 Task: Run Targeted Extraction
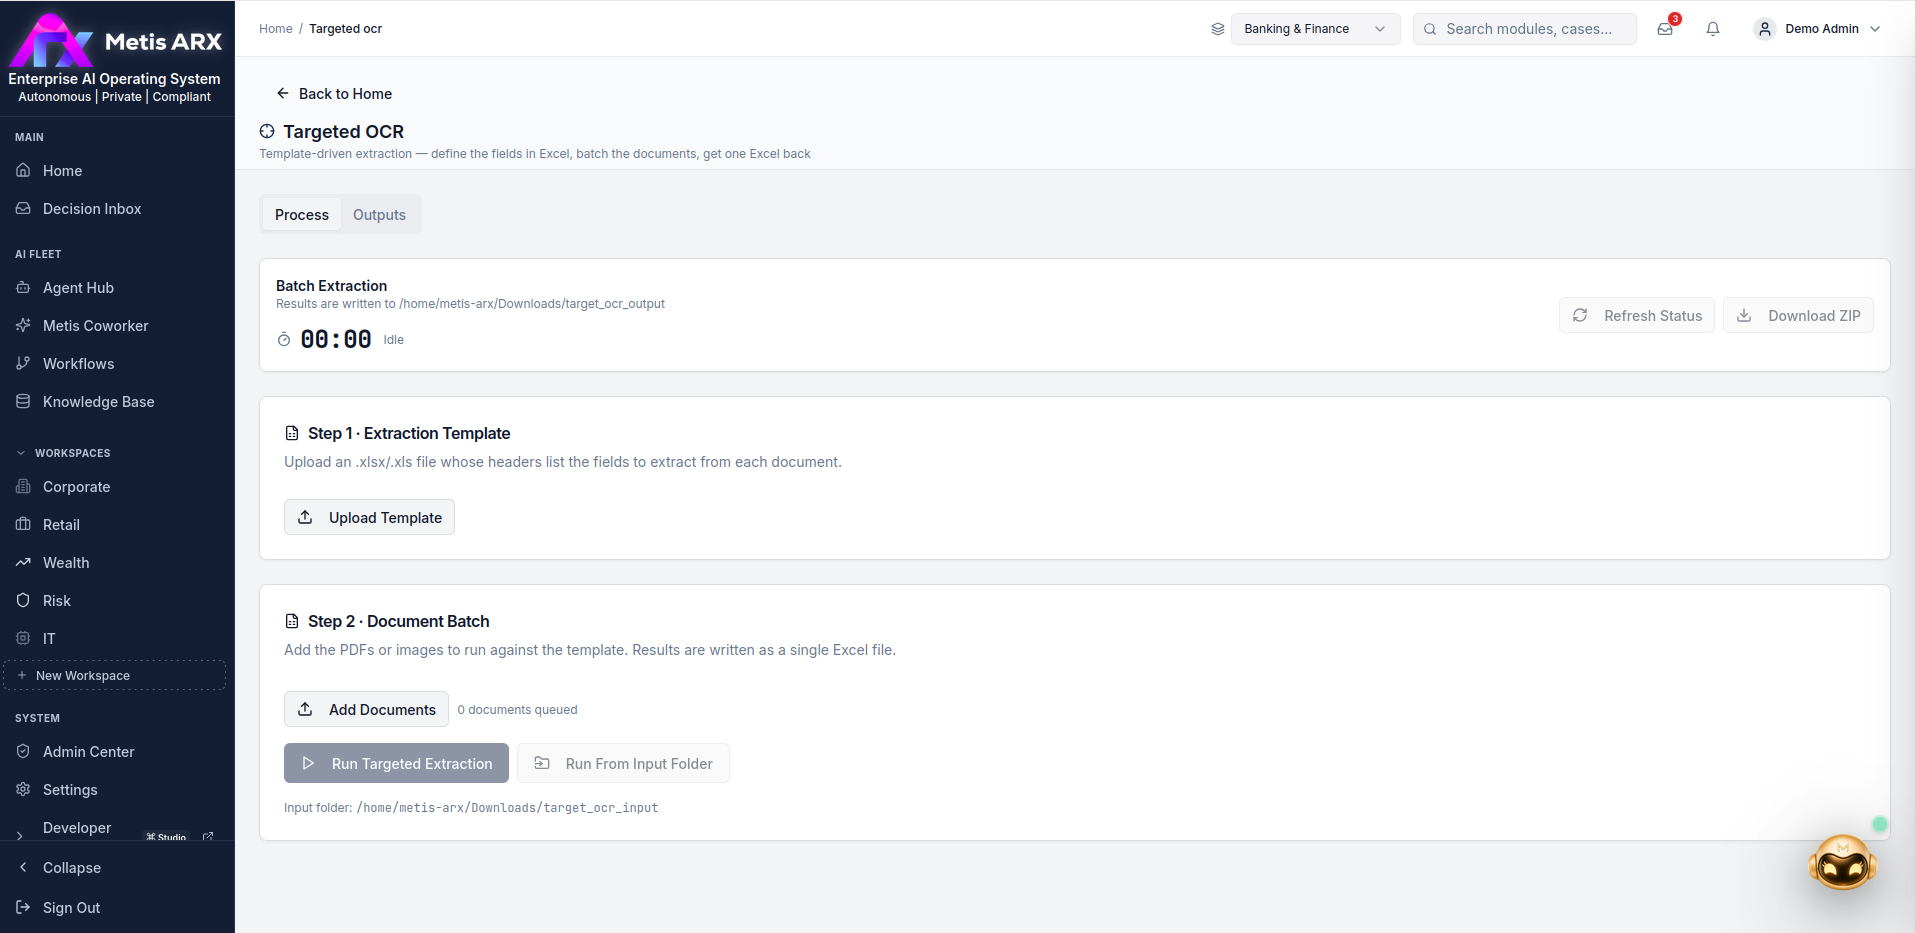[396, 763]
